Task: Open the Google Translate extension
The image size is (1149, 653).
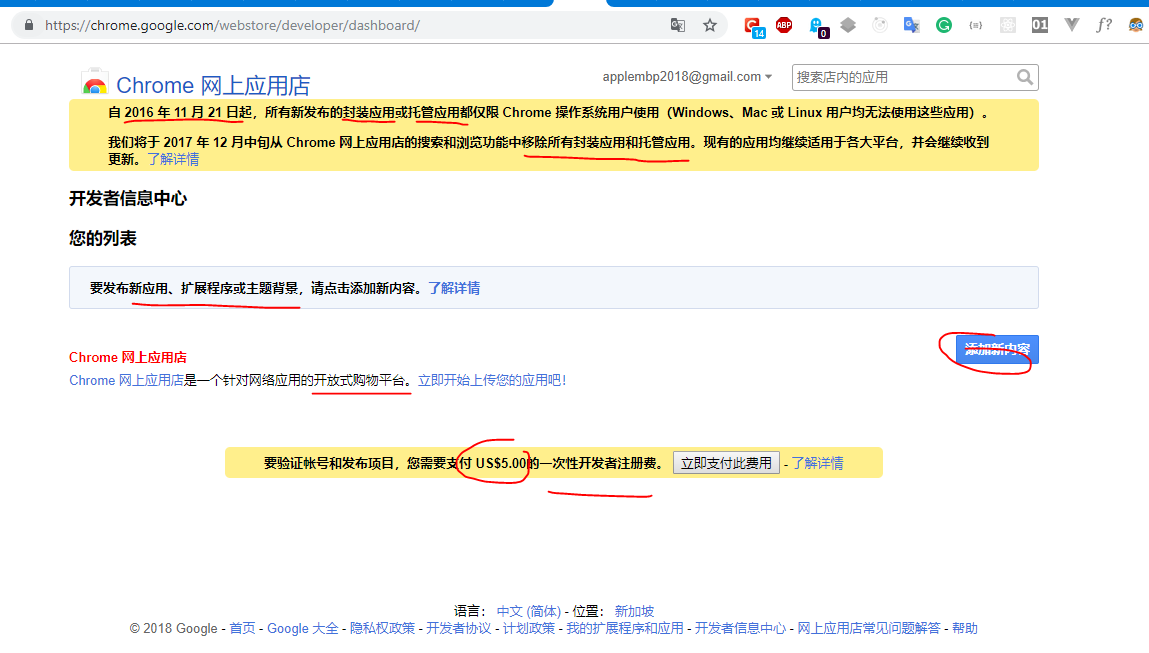Action: pyautogui.click(x=912, y=25)
